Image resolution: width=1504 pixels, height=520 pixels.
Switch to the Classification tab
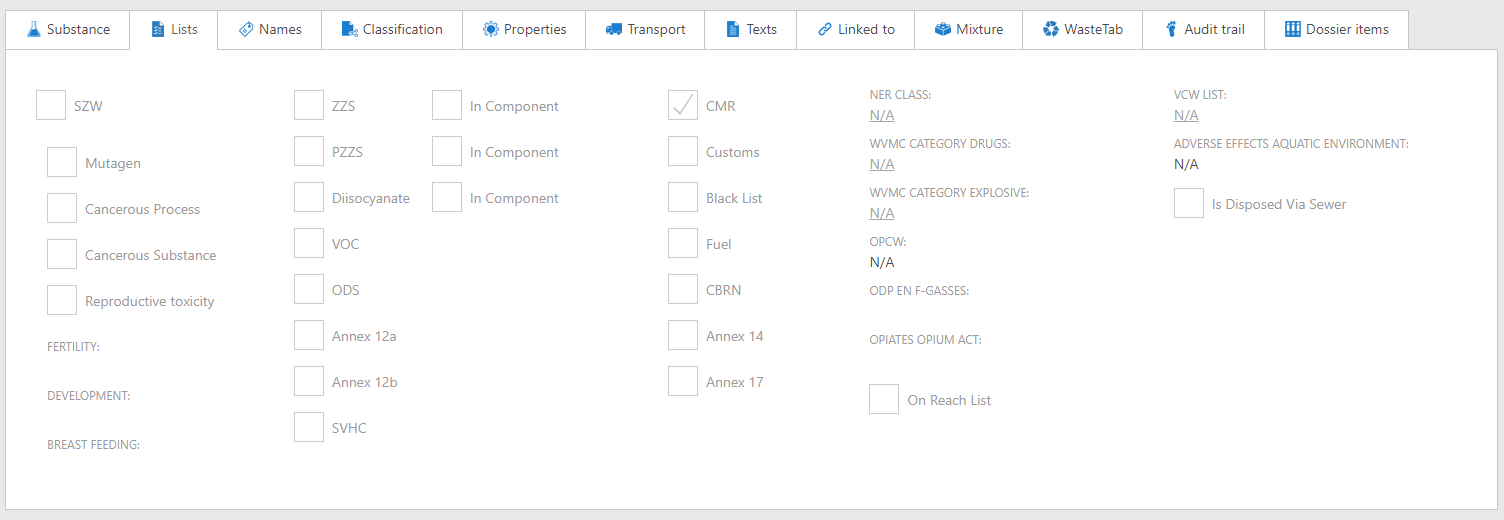(392, 29)
